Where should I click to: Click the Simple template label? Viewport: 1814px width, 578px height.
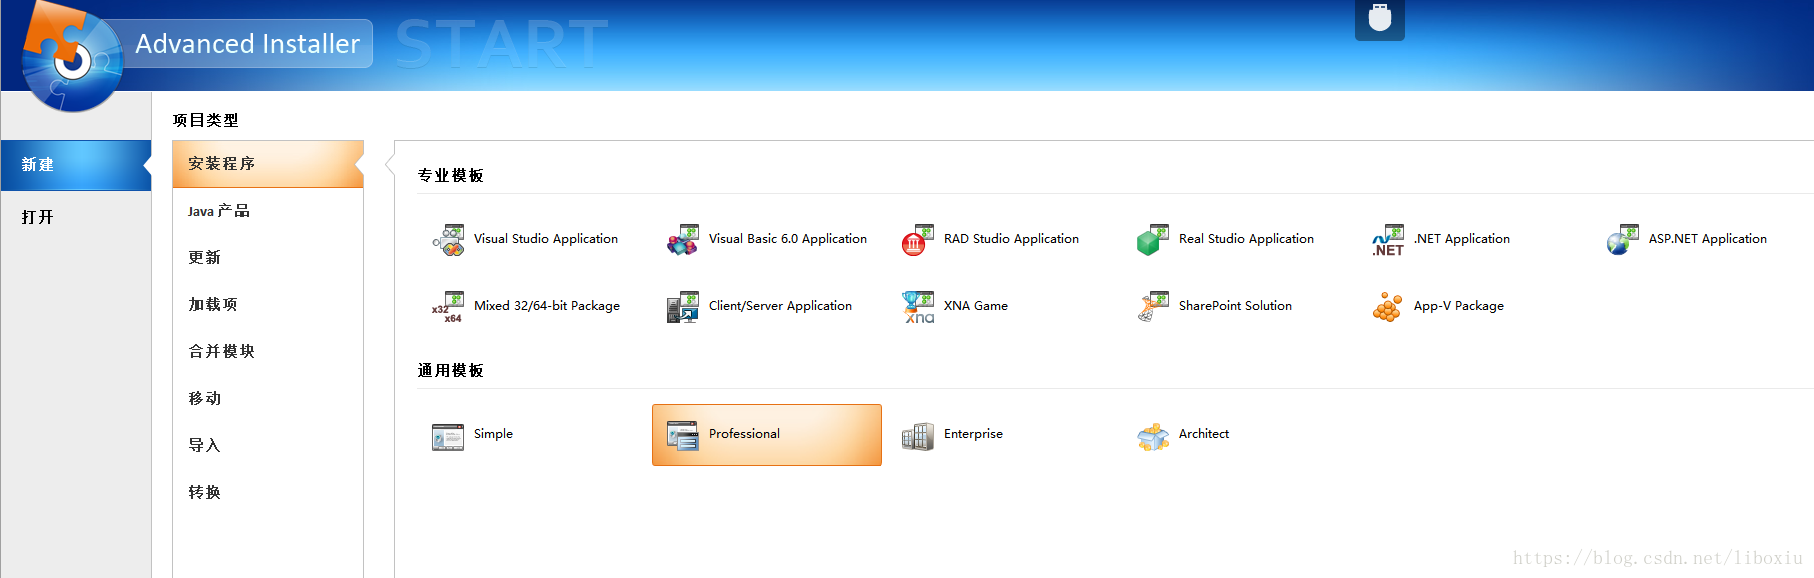[493, 434]
